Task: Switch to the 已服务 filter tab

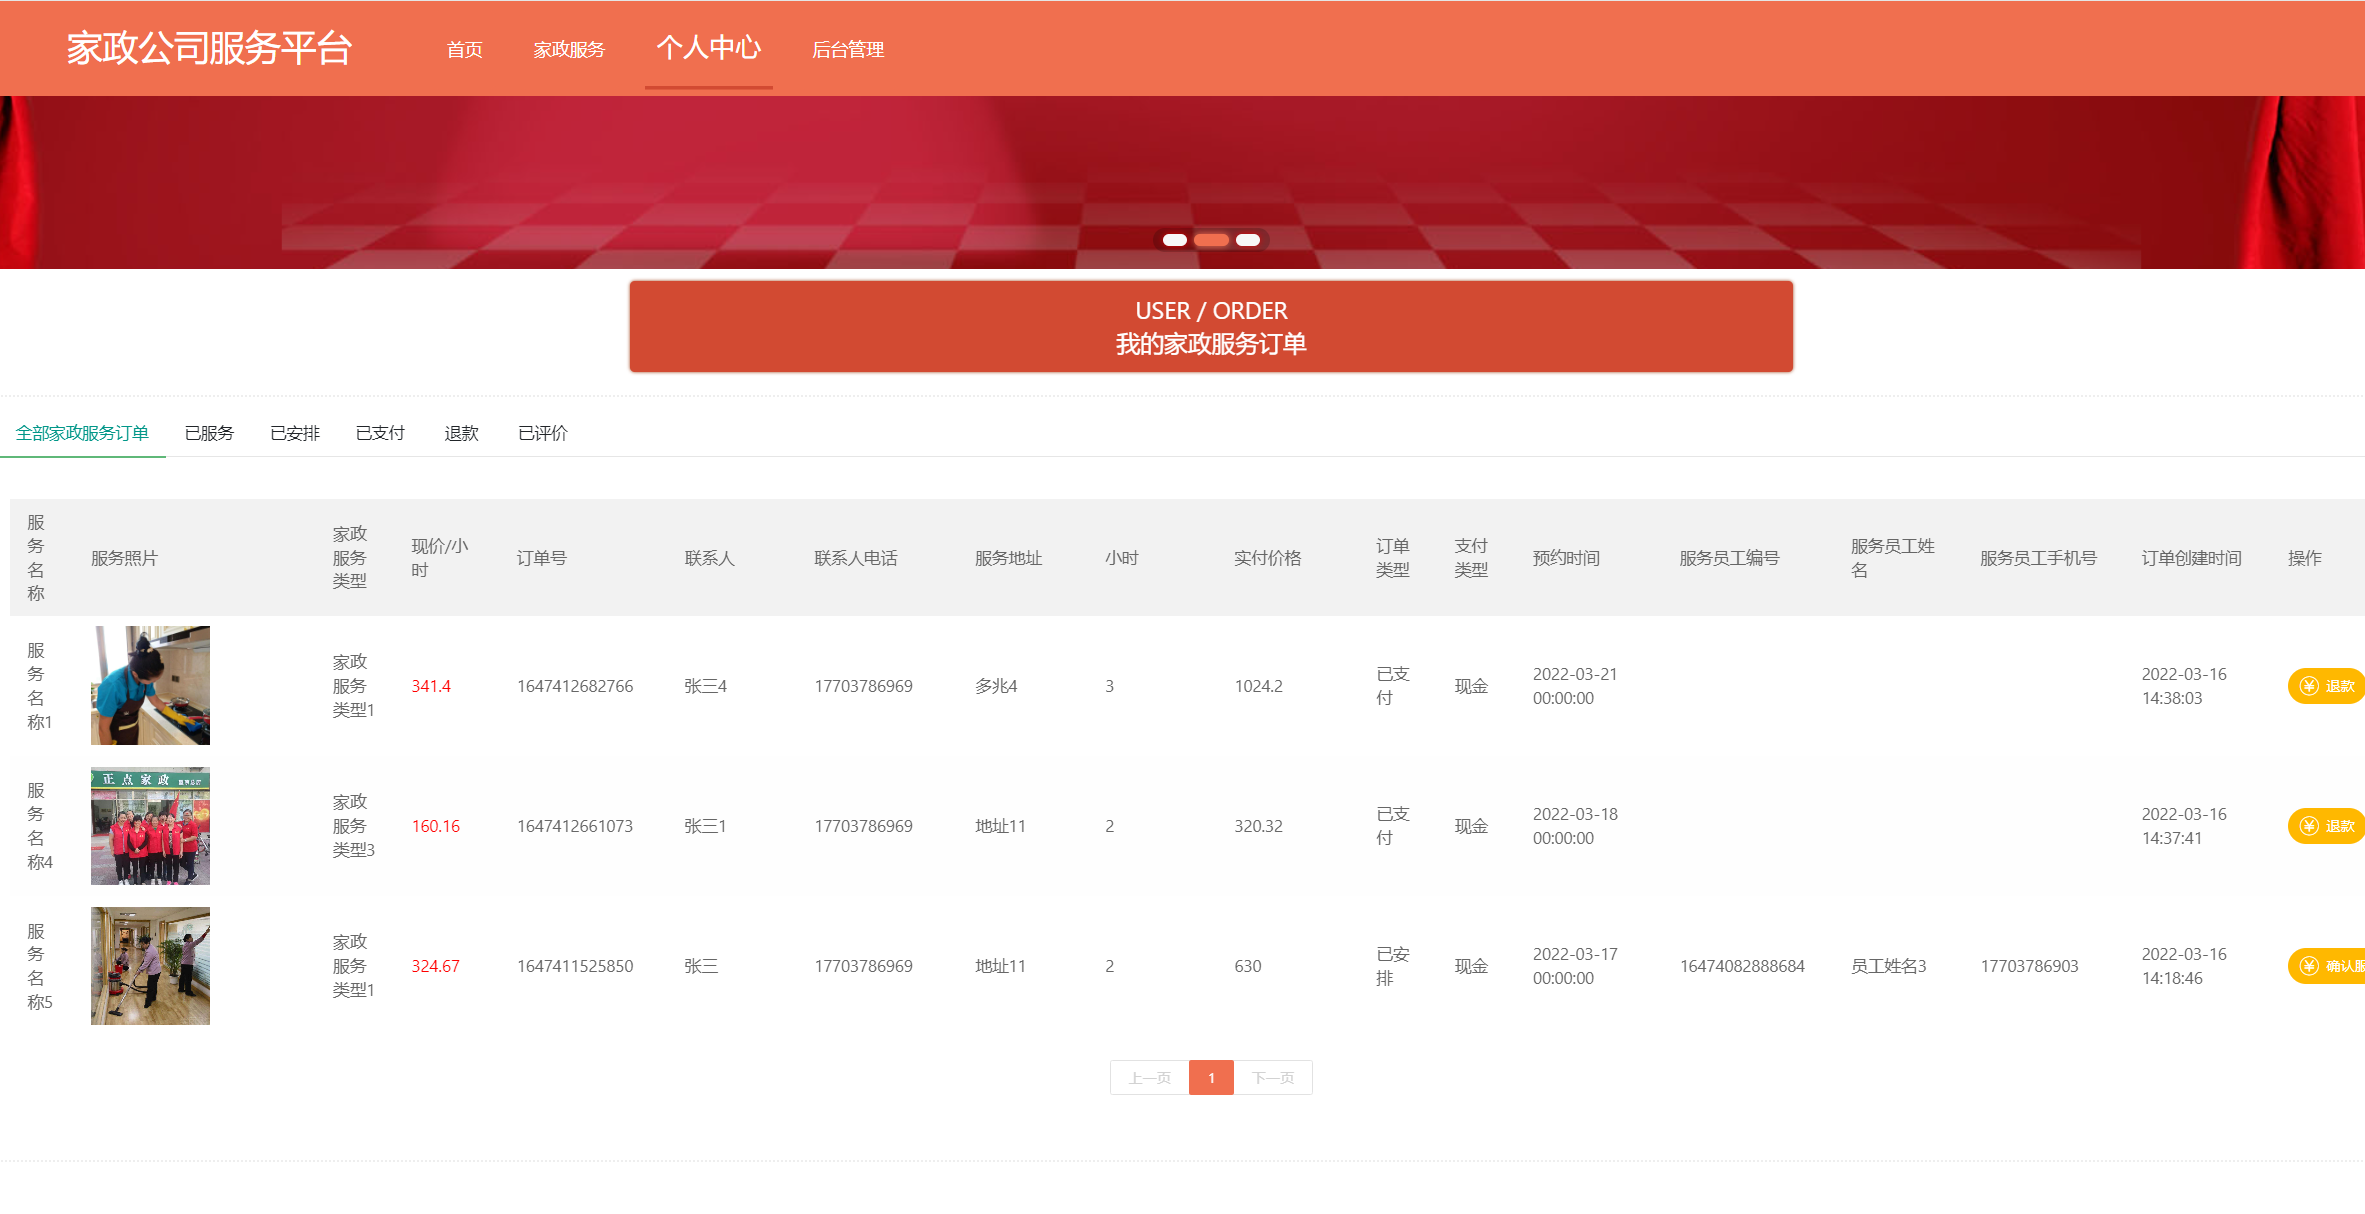Action: pos(209,432)
